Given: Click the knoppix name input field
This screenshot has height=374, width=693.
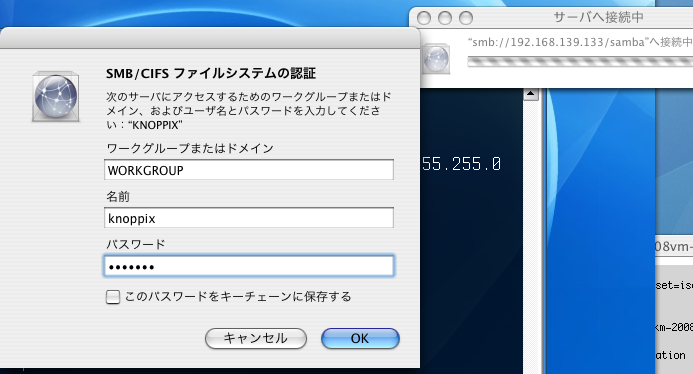Looking at the screenshot, I should coord(249,218).
